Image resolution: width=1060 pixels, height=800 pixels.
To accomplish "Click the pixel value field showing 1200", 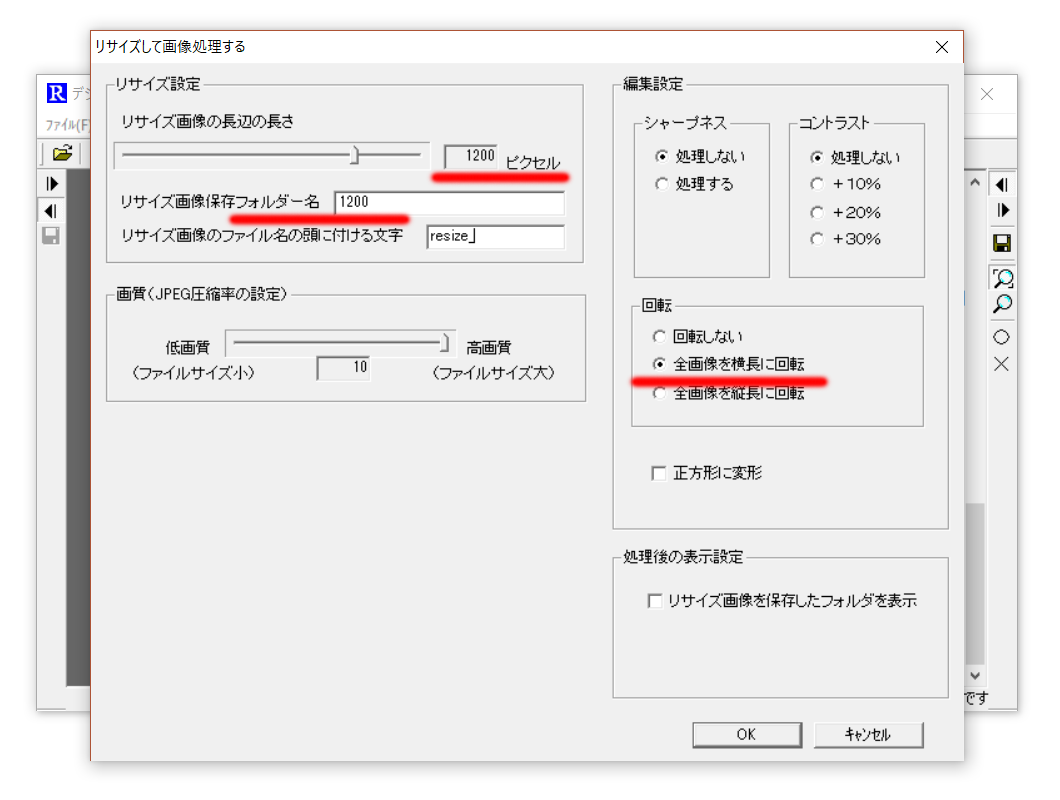I will [471, 156].
